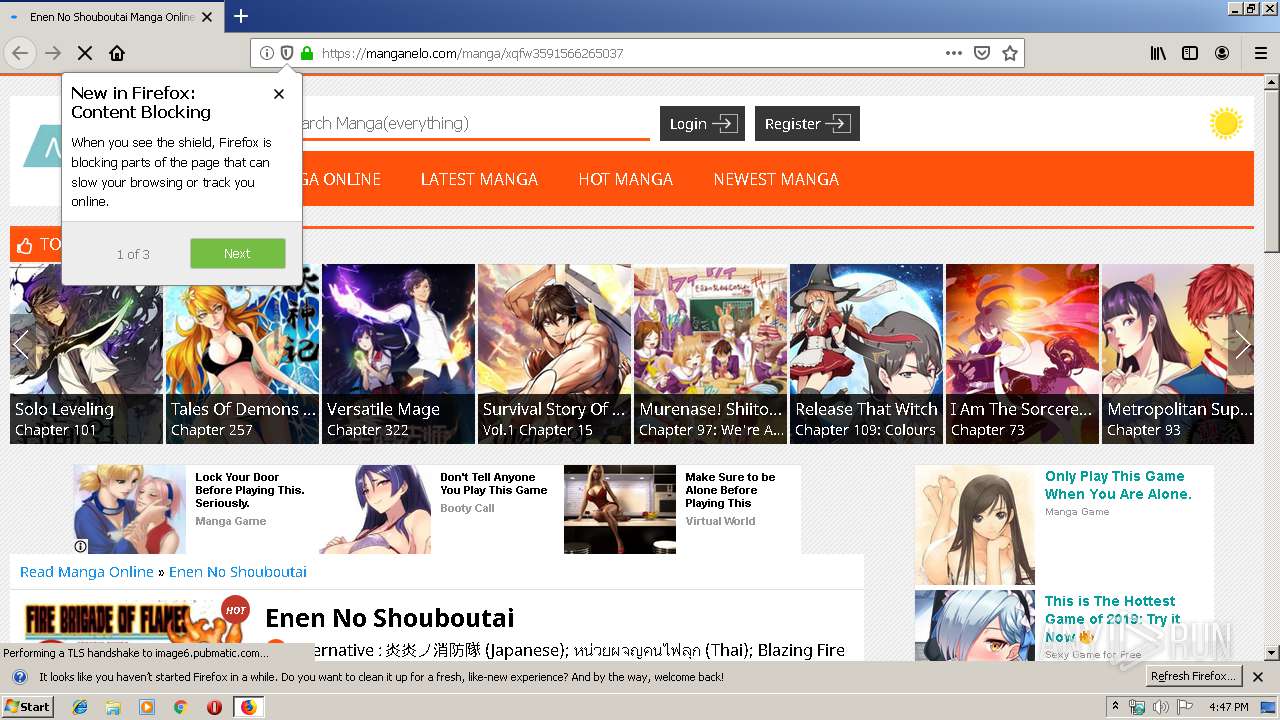The width and height of the screenshot is (1280, 720).
Task: Click the content blocking shield icon
Action: (287, 53)
